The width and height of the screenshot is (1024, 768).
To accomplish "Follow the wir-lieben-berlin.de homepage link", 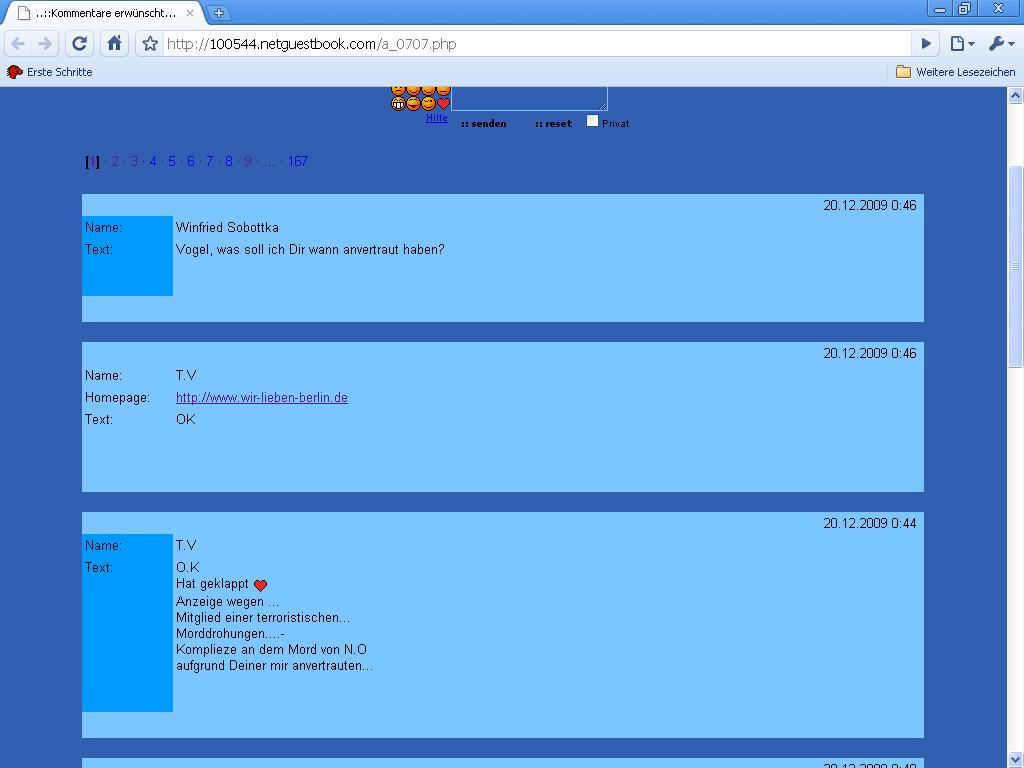I will [262, 397].
